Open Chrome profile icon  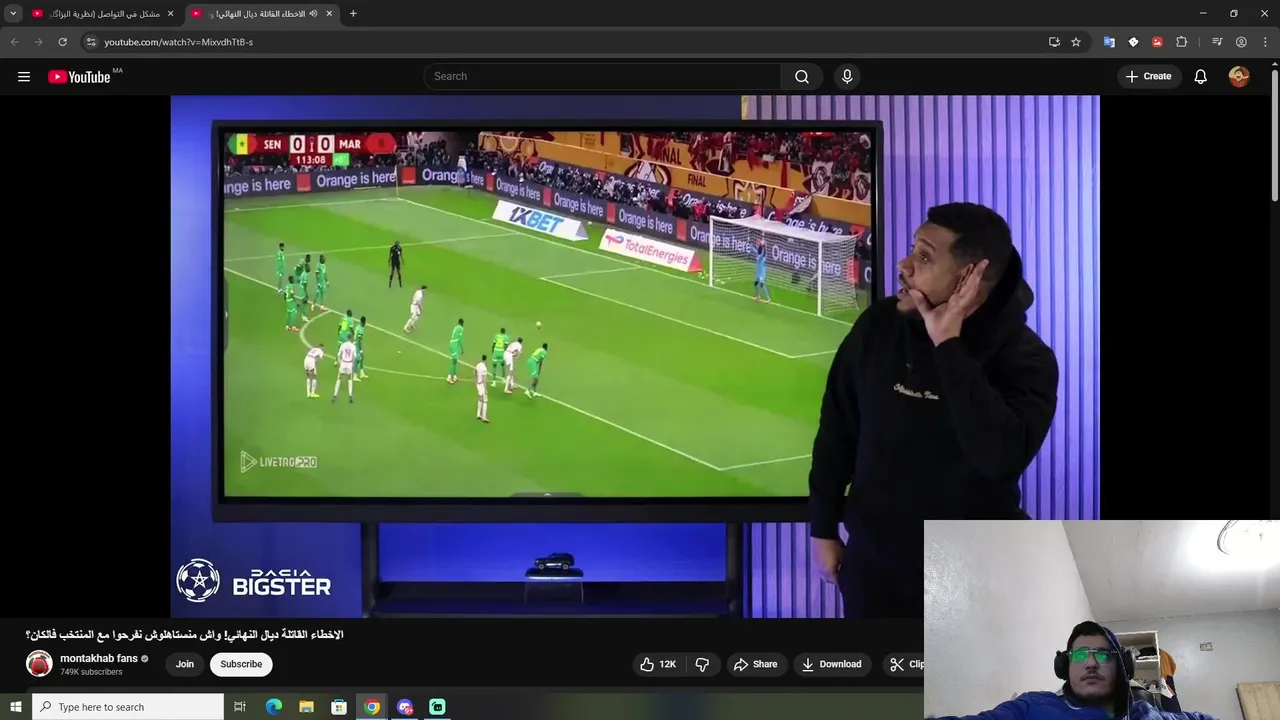click(x=1241, y=42)
